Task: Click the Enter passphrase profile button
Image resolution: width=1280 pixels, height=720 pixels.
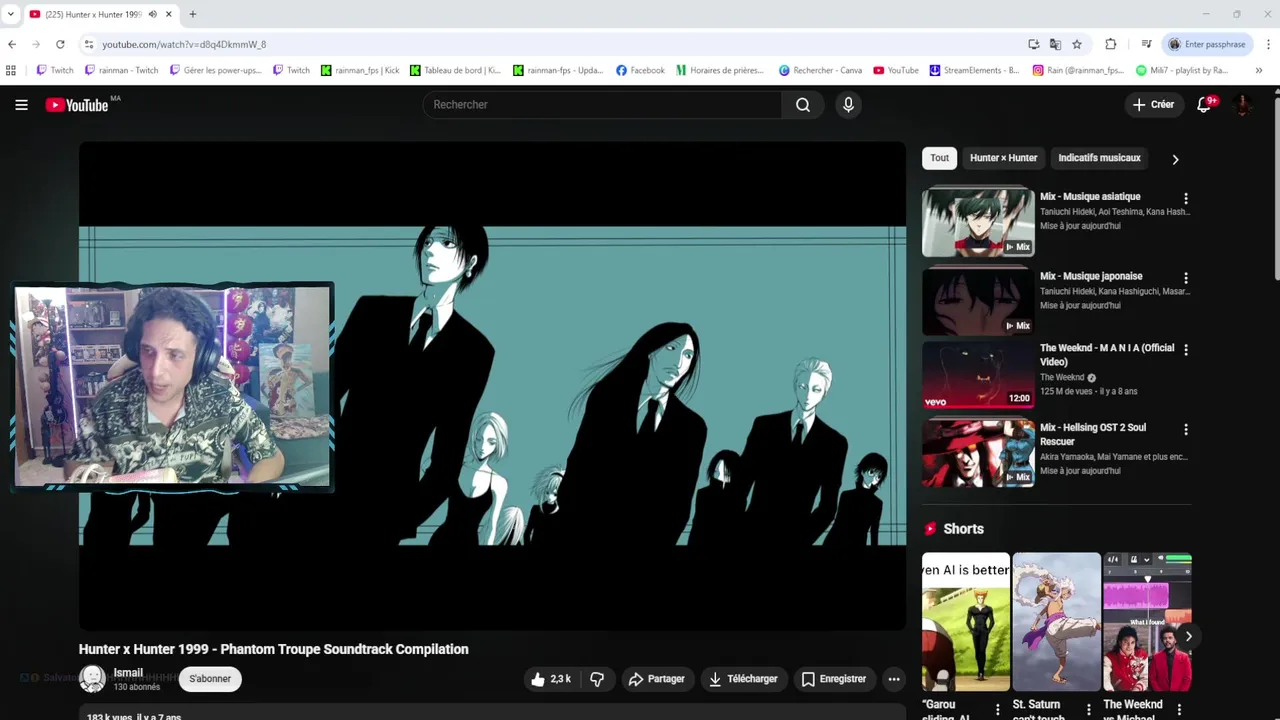Action: coord(1206,44)
